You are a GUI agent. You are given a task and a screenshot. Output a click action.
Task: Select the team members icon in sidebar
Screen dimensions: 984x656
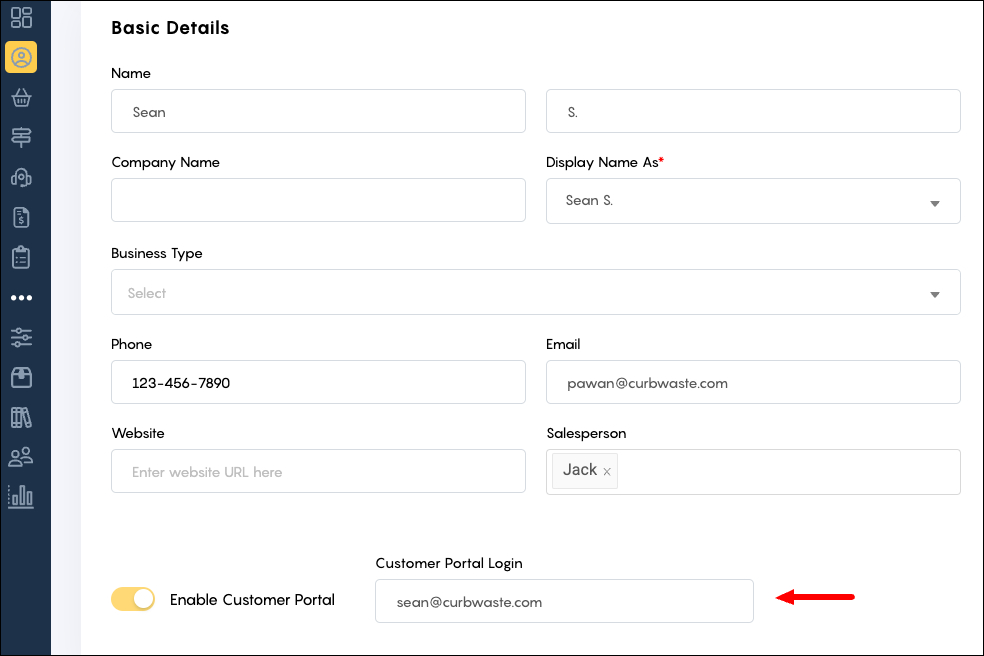22,457
